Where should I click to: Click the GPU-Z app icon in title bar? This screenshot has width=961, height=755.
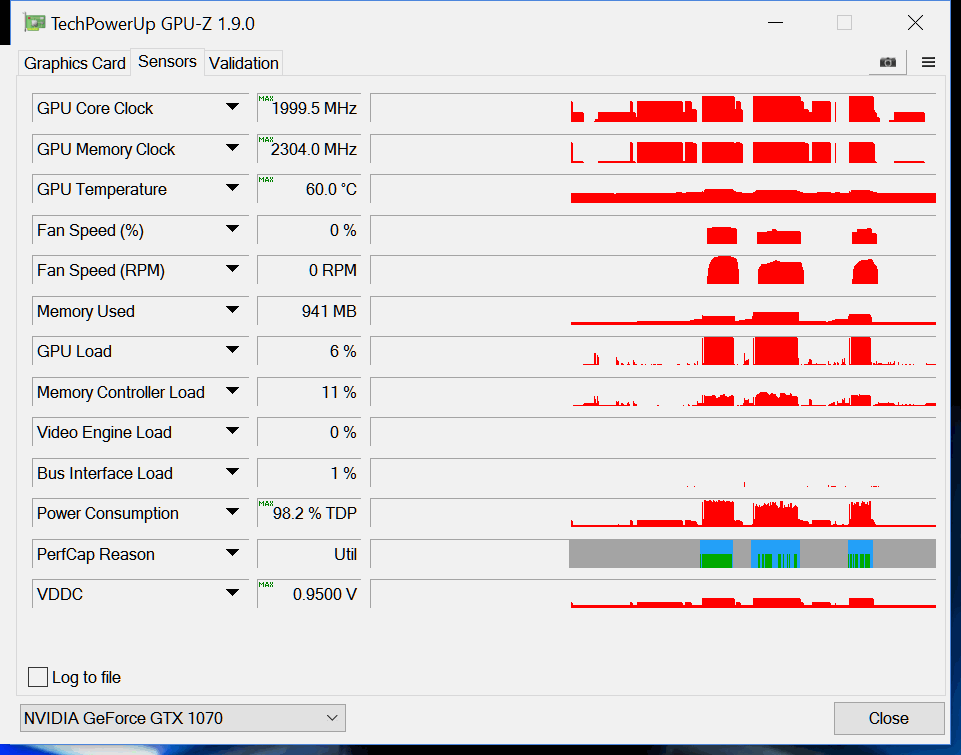point(35,23)
